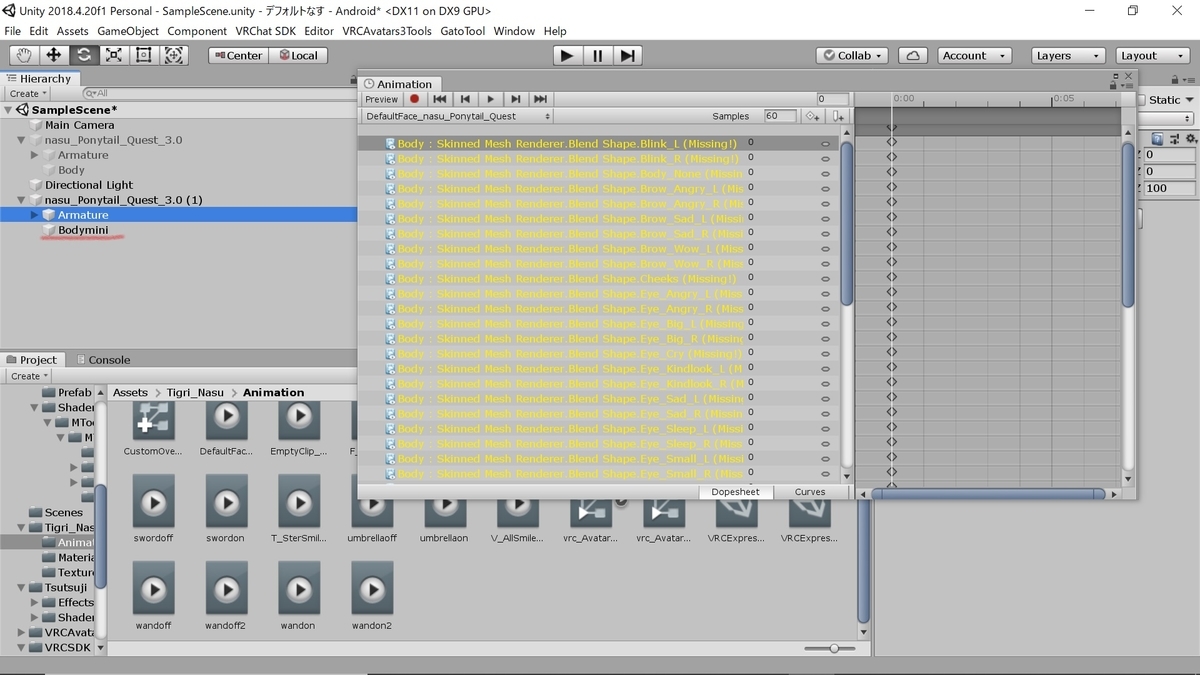1200x675 pixels.
Task: Select Bodymini in Hierarchy
Action: pyautogui.click(x=83, y=230)
